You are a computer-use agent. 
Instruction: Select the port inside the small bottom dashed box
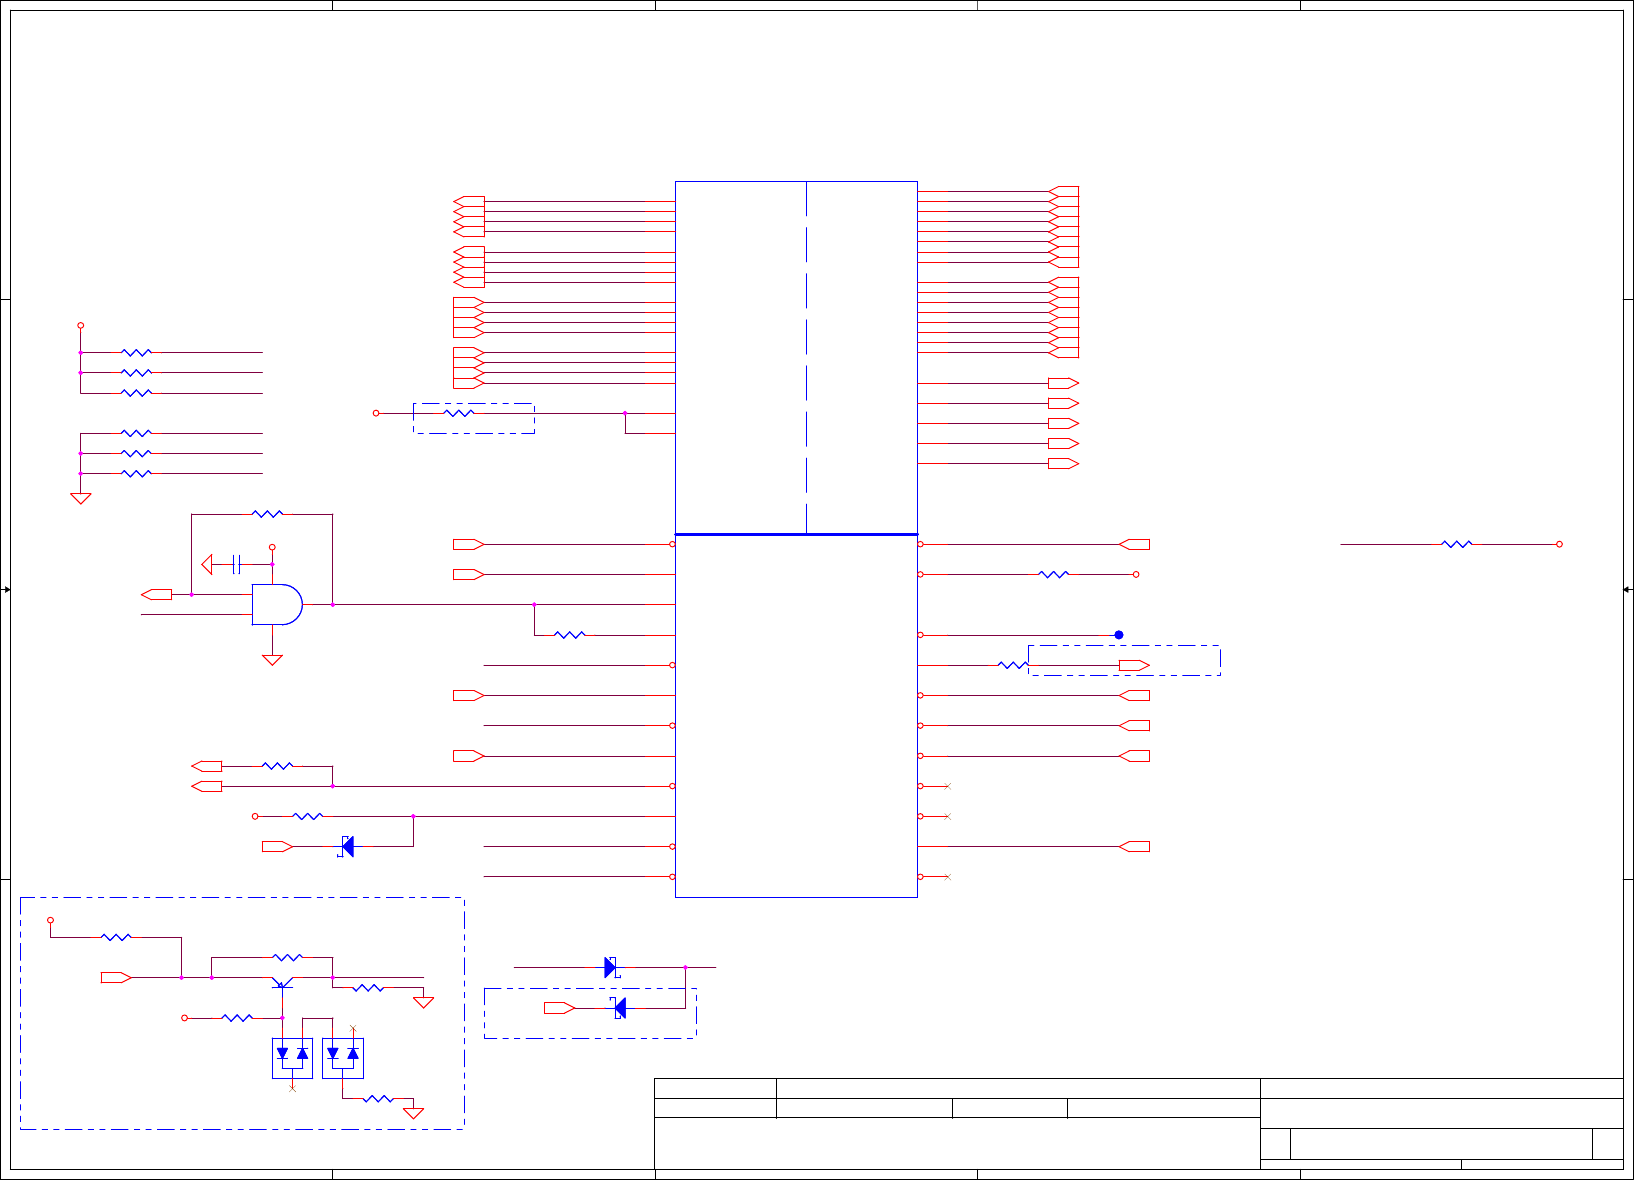[559, 1008]
